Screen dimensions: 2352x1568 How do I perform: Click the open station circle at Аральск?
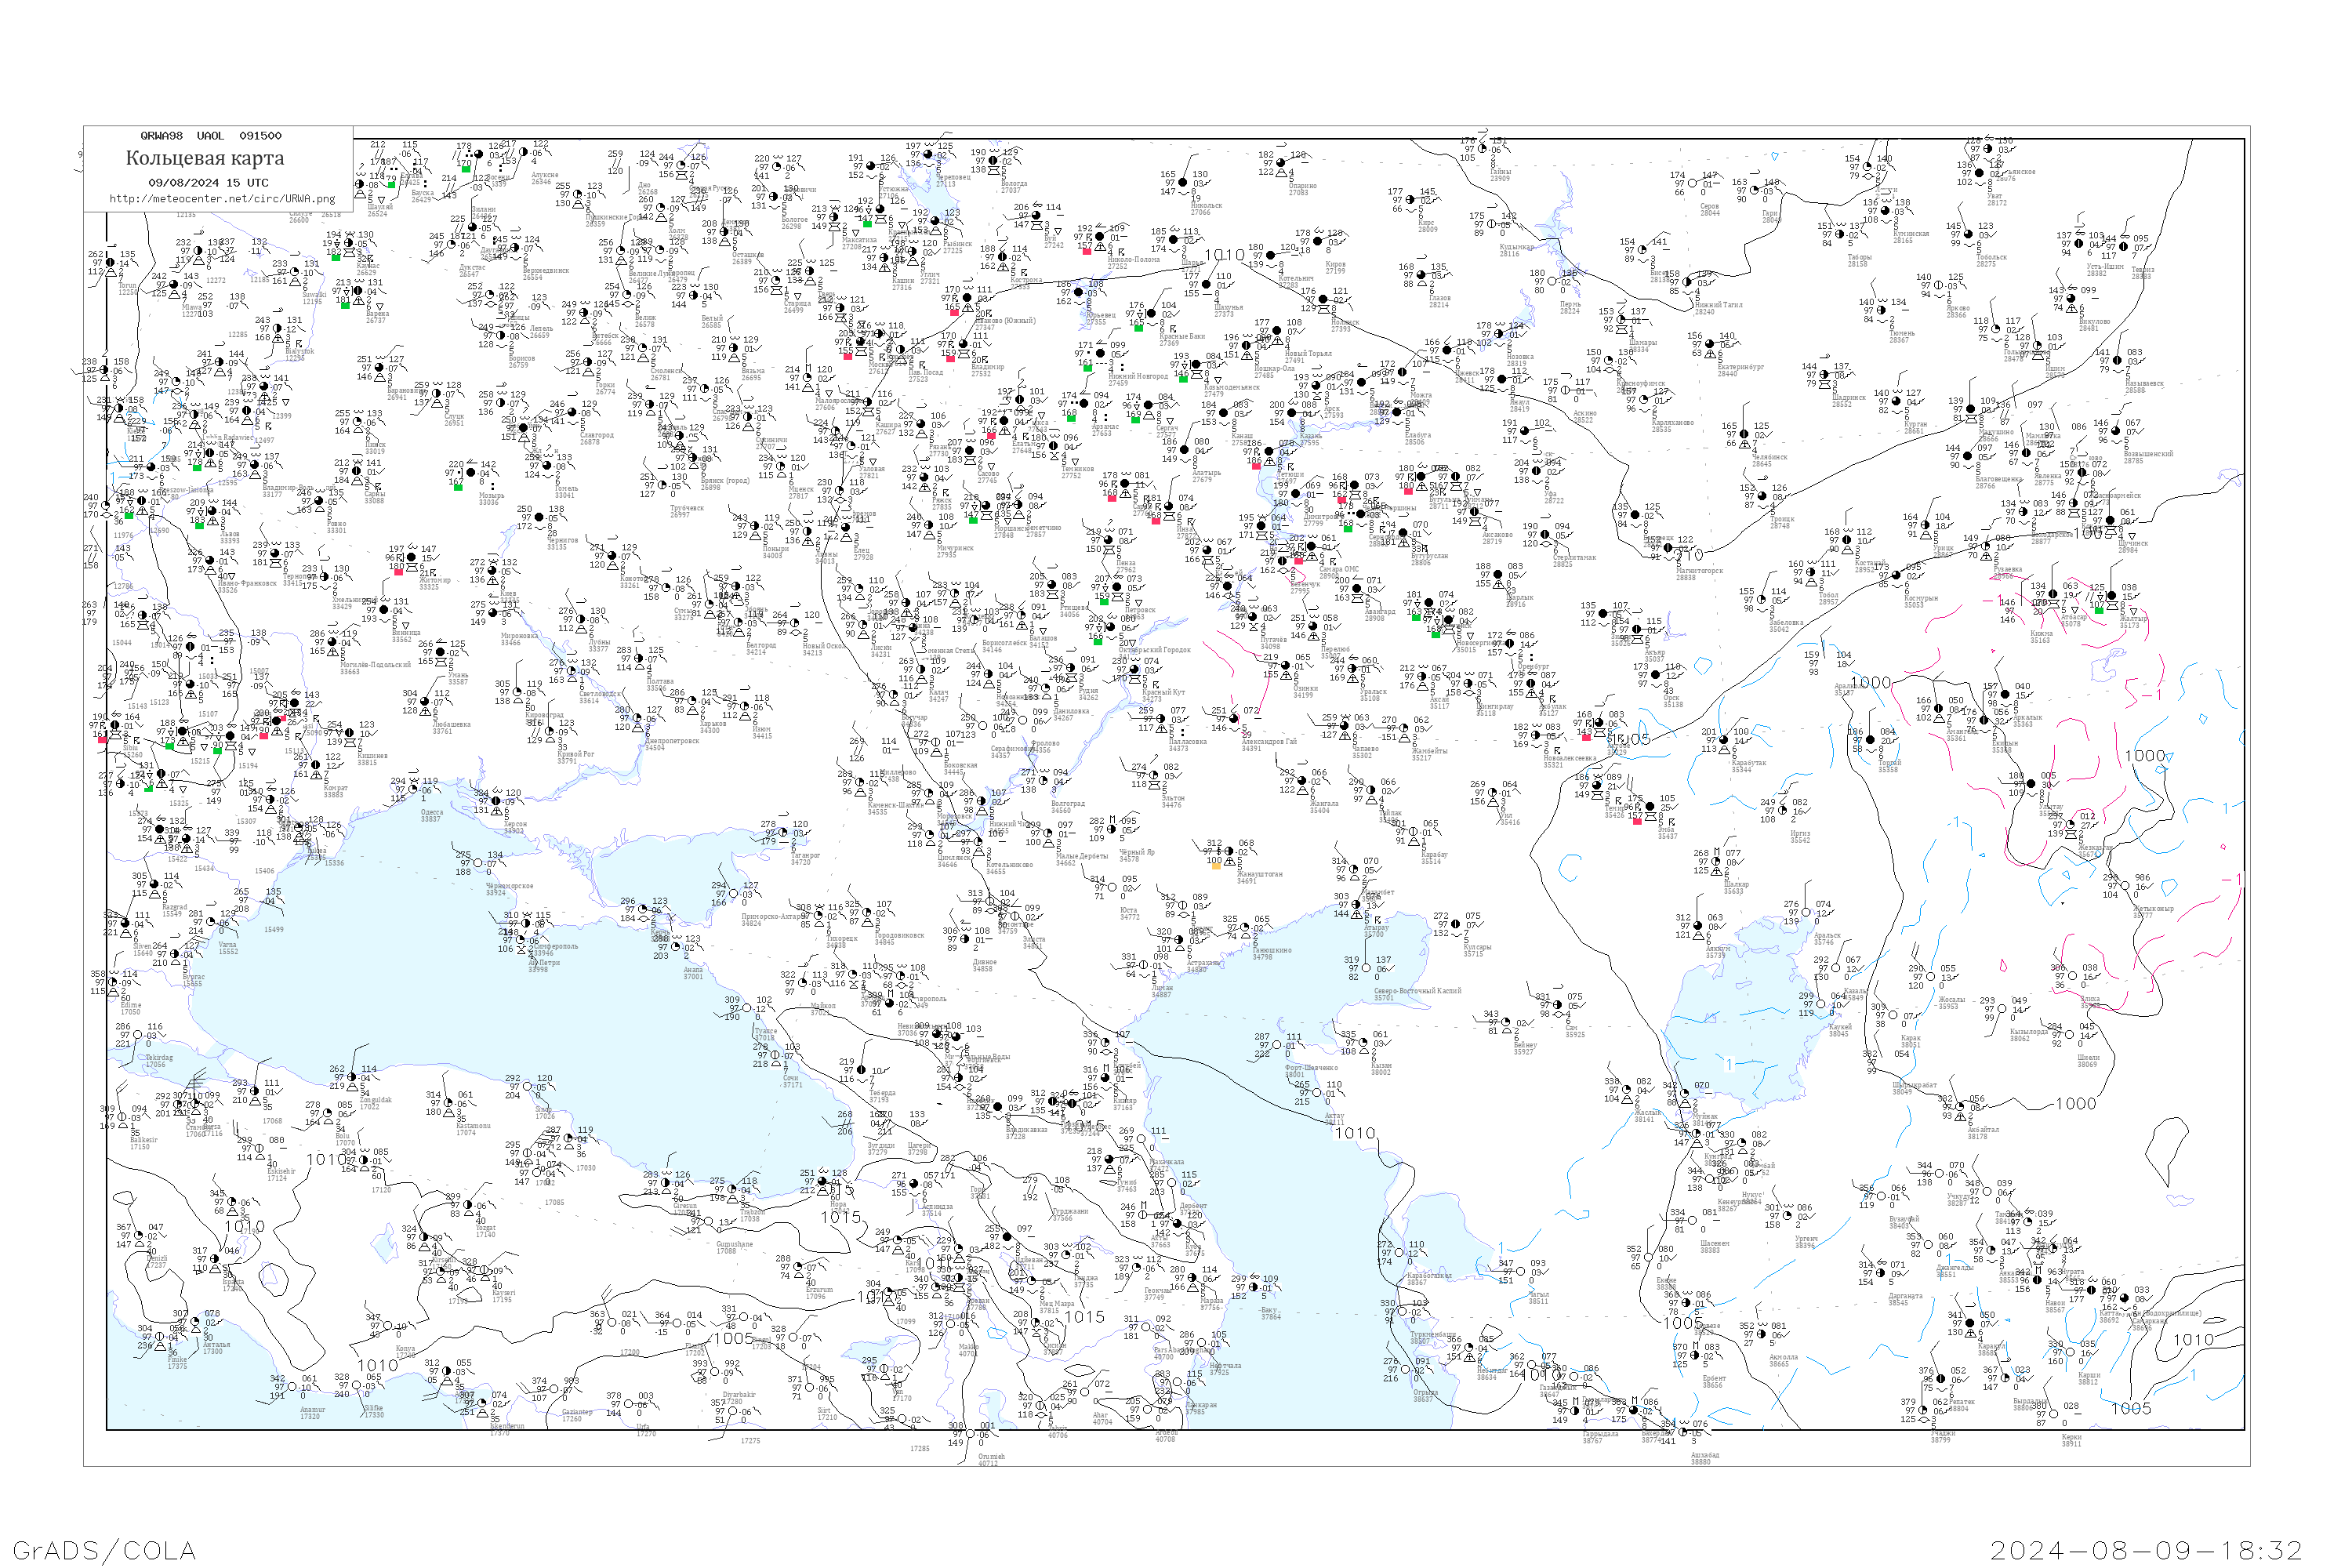point(1806,913)
